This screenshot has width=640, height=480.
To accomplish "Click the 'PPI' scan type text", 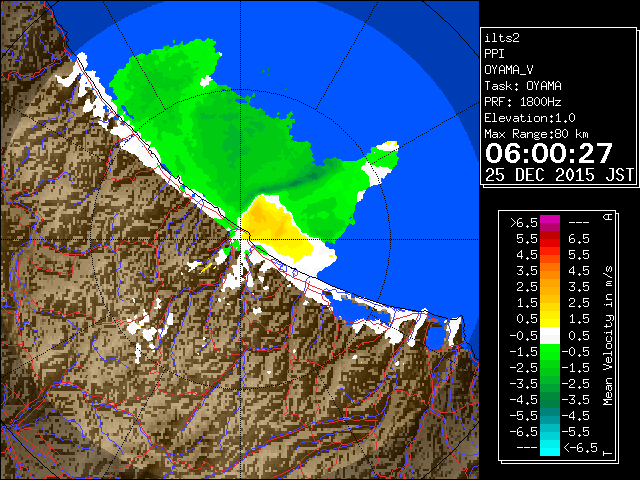I will pos(494,54).
